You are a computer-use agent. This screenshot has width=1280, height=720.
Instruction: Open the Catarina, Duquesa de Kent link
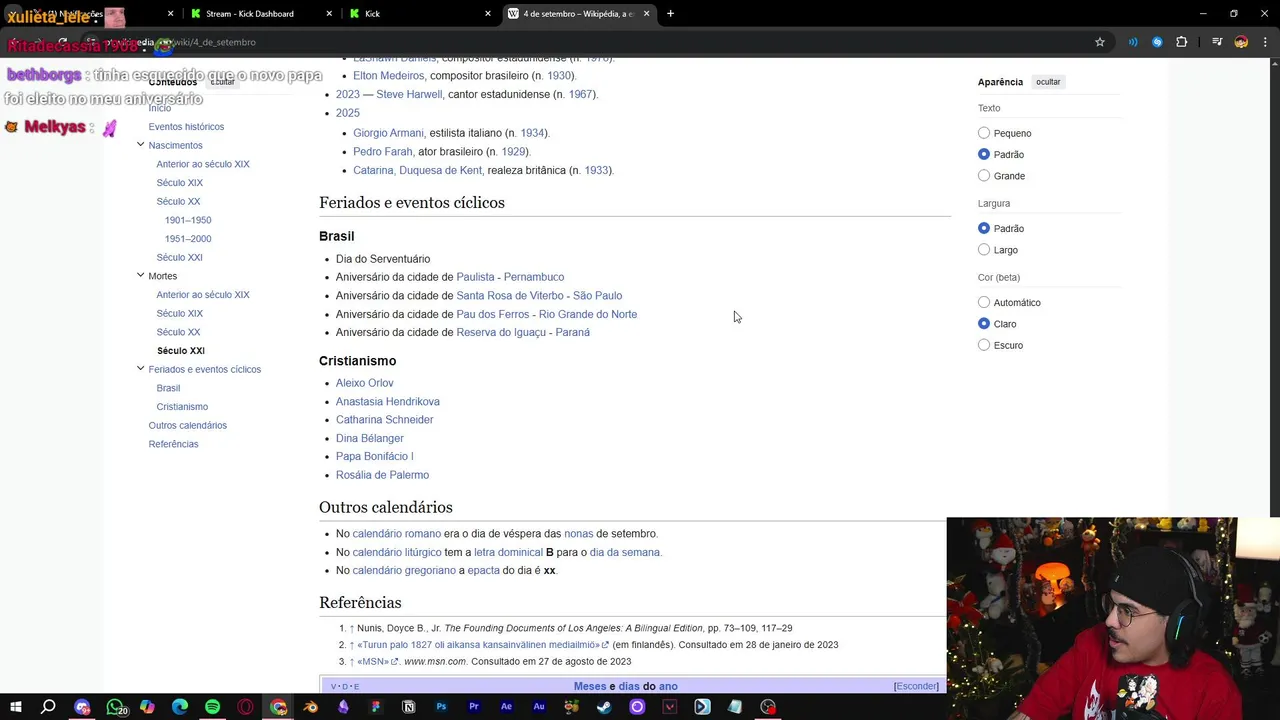(417, 170)
